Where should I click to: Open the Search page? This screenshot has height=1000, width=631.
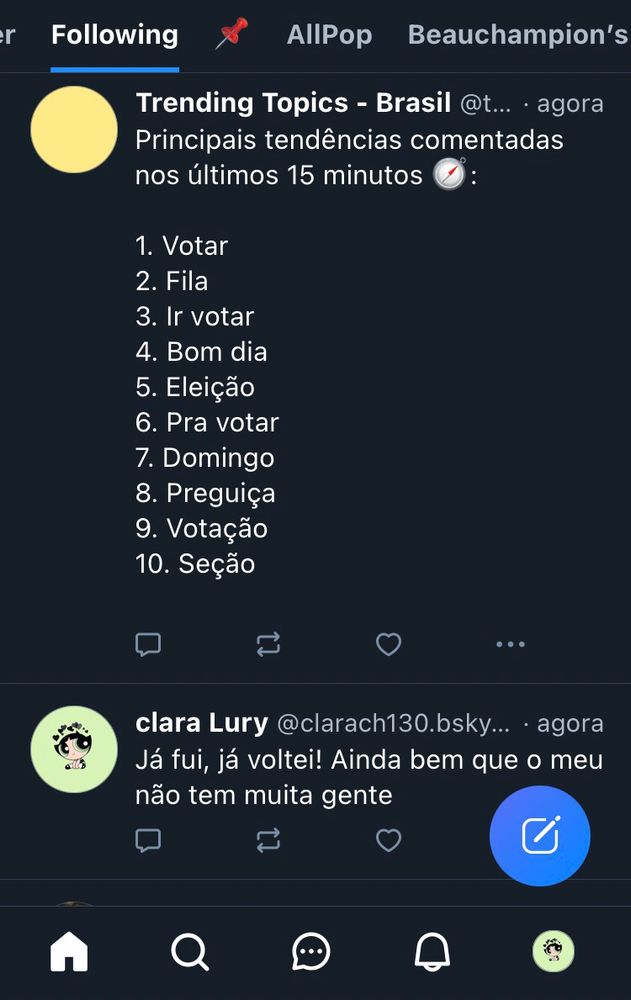coord(189,951)
